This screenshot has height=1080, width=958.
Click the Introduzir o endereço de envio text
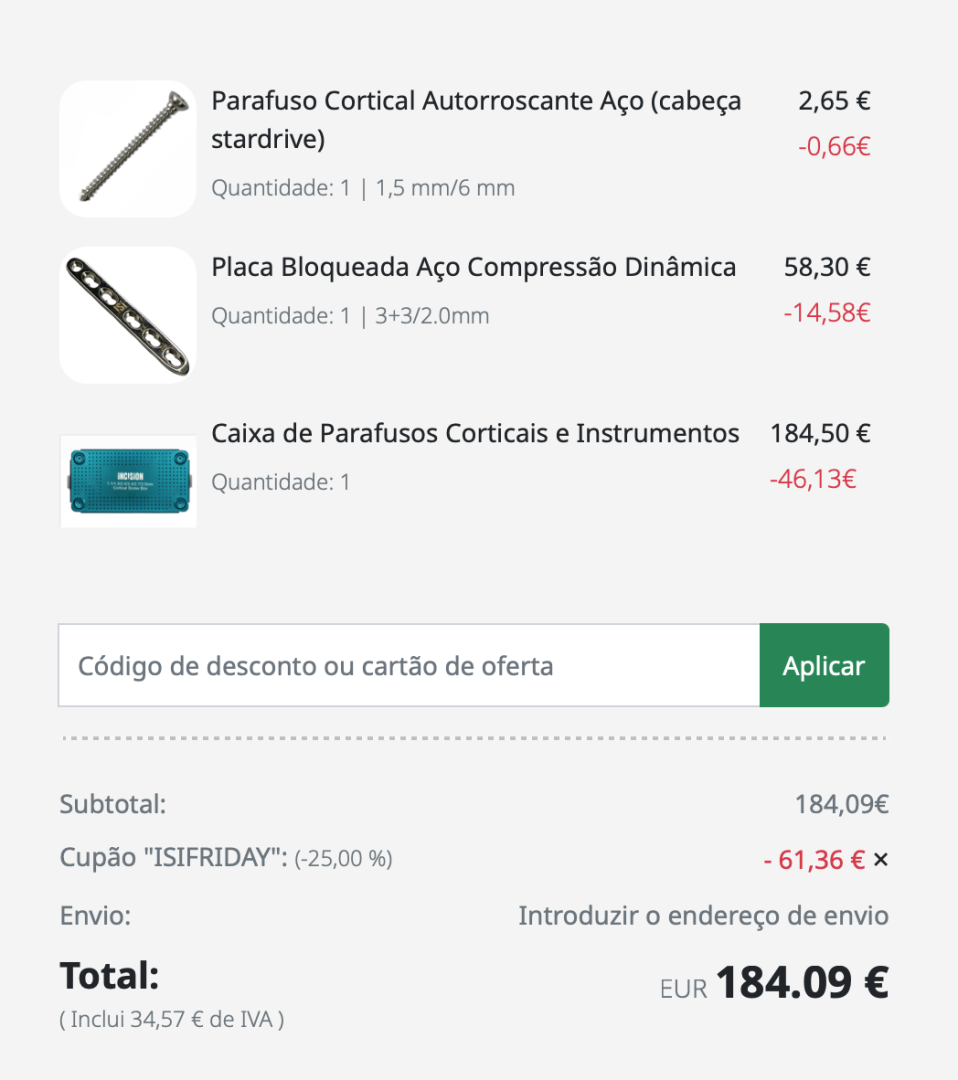[x=703, y=916]
